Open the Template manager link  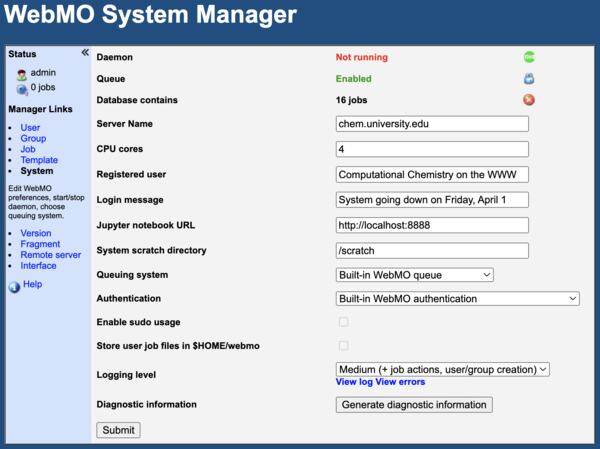[39, 160]
